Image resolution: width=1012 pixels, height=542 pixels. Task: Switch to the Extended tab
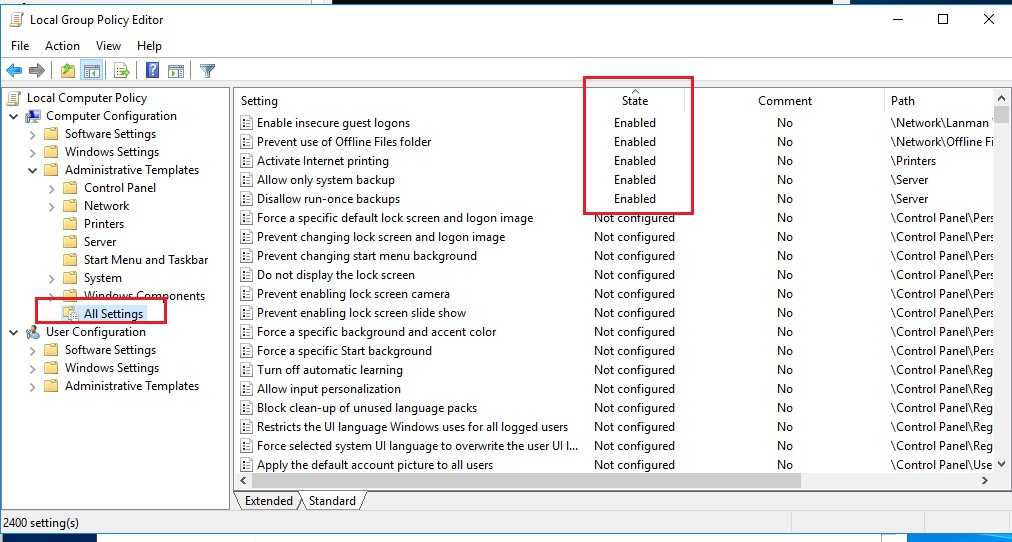coord(268,501)
